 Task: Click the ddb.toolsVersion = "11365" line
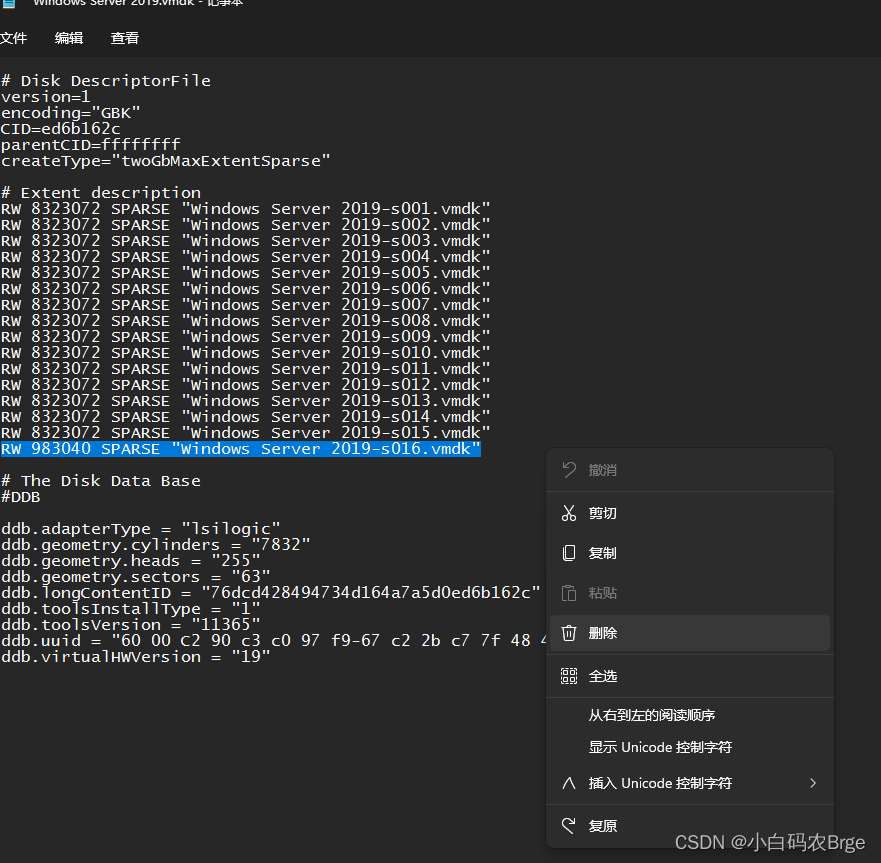(130, 625)
